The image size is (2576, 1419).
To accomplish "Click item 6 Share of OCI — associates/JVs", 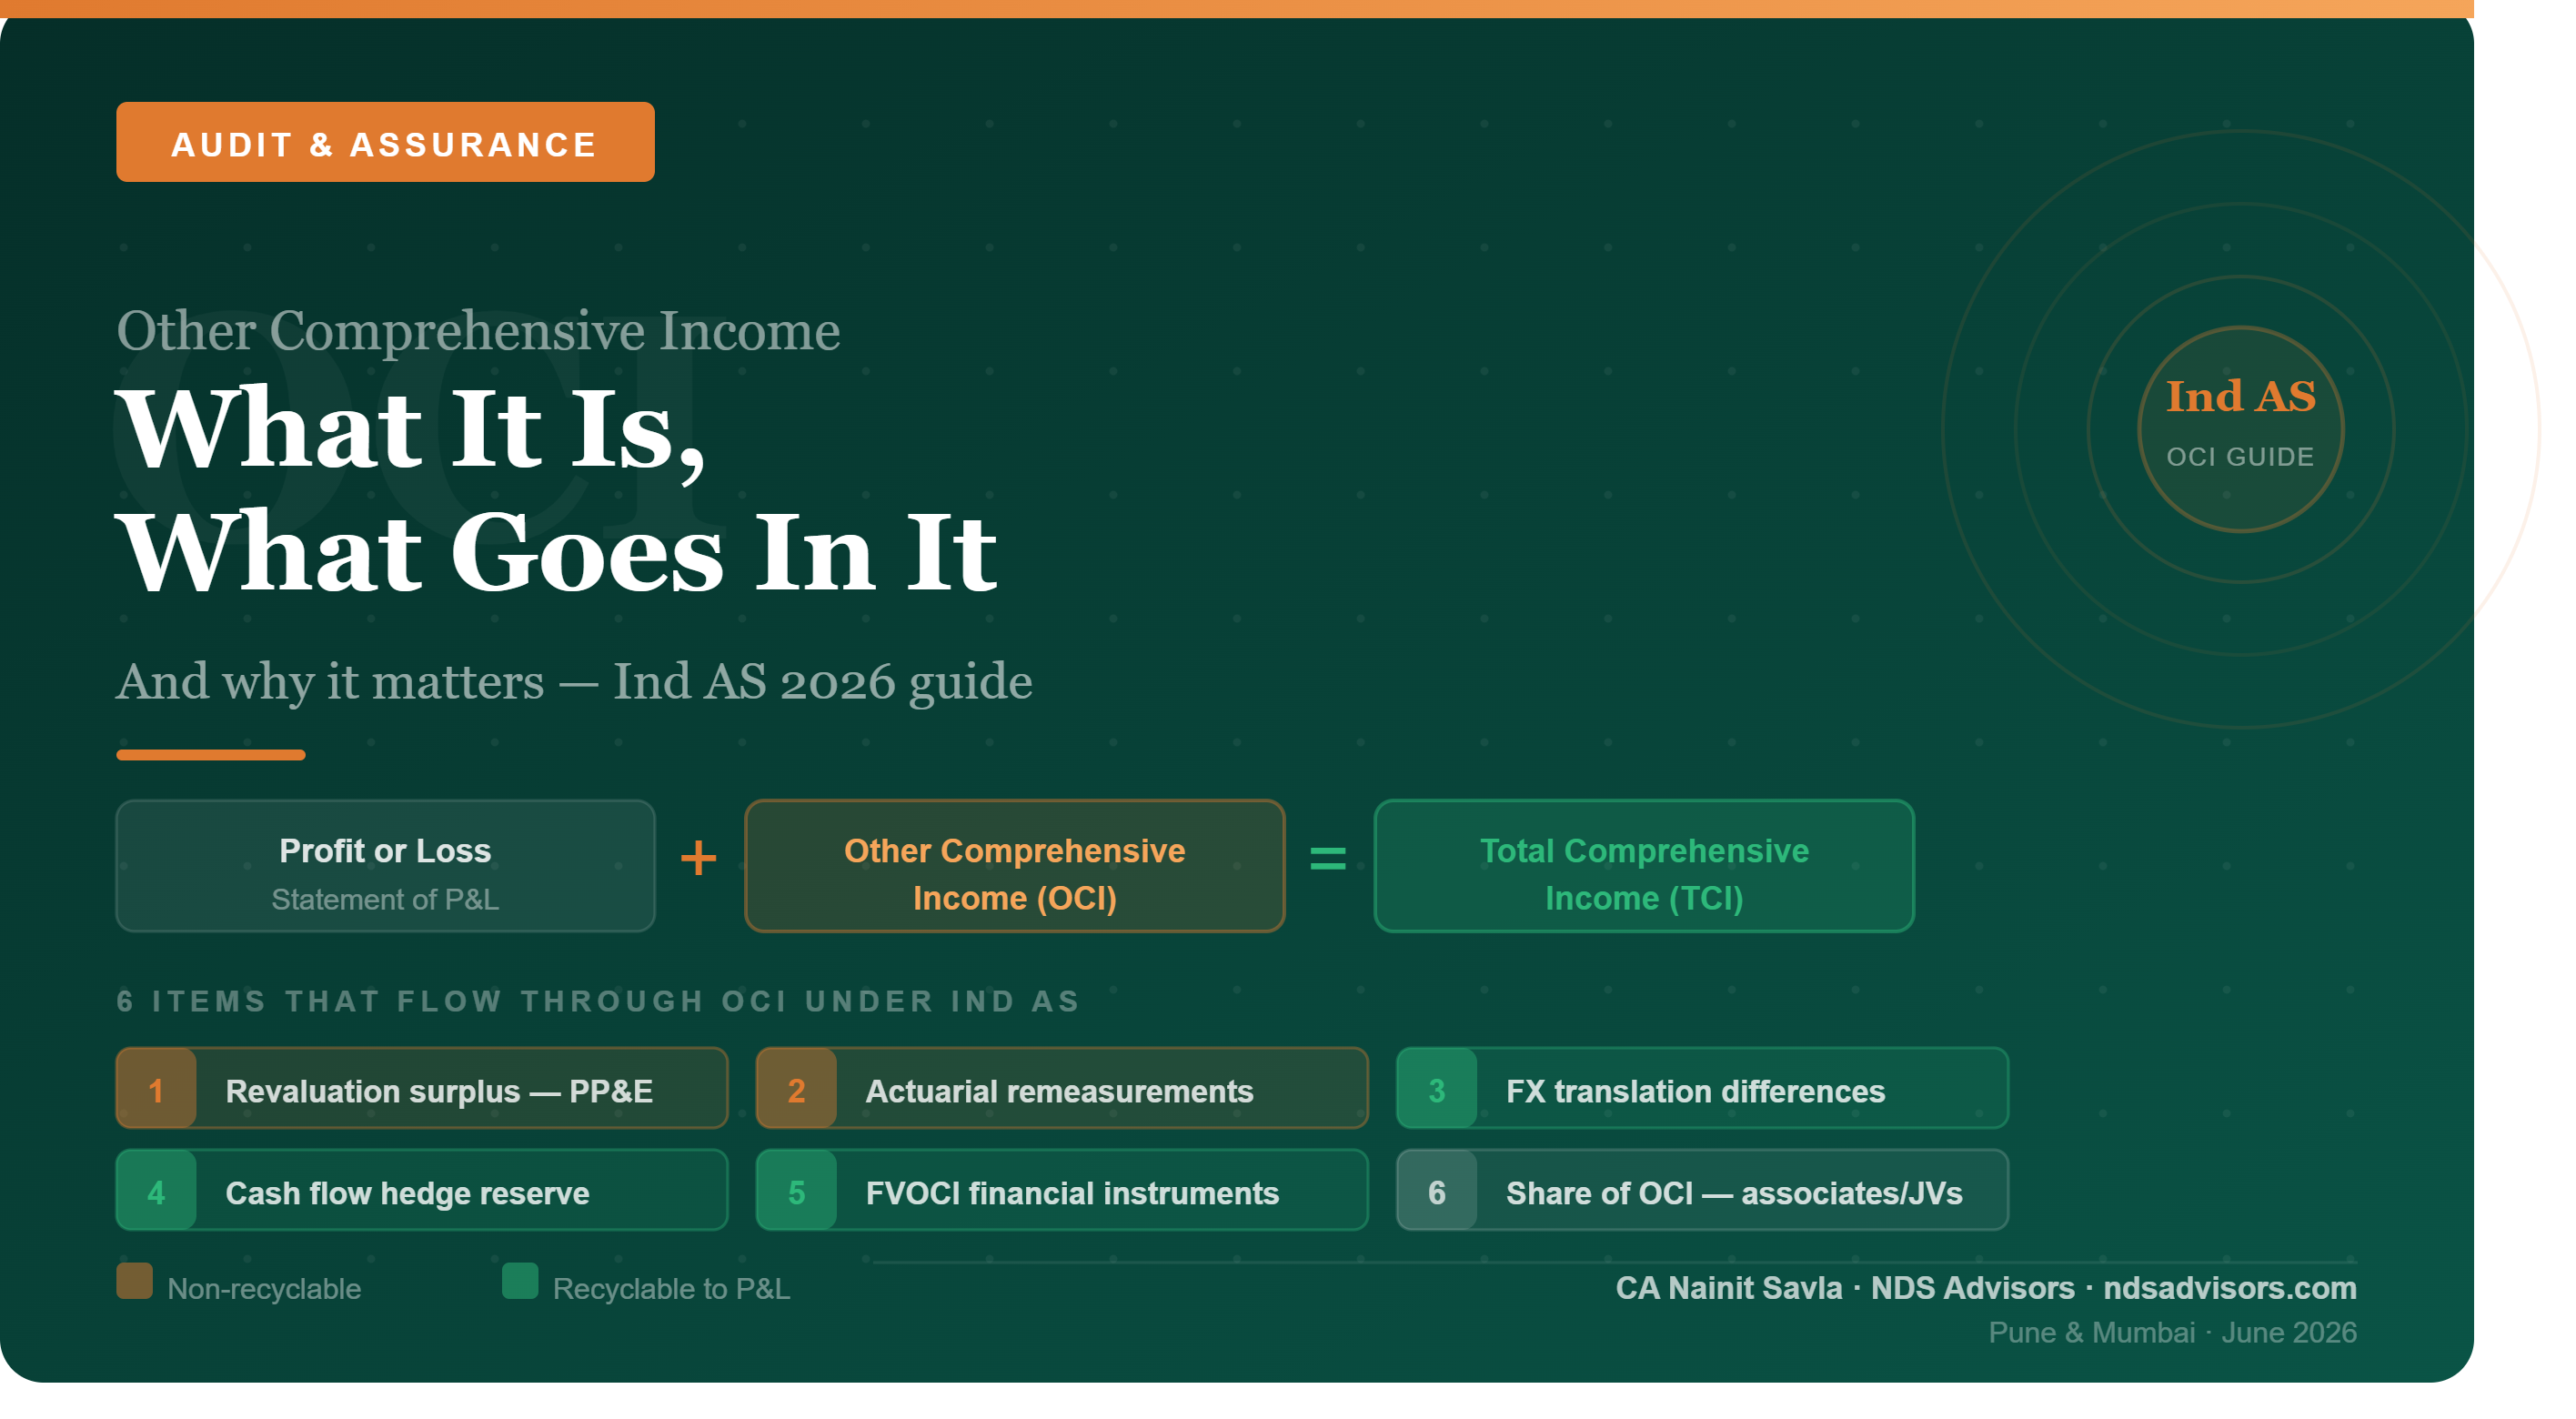I will (1702, 1191).
